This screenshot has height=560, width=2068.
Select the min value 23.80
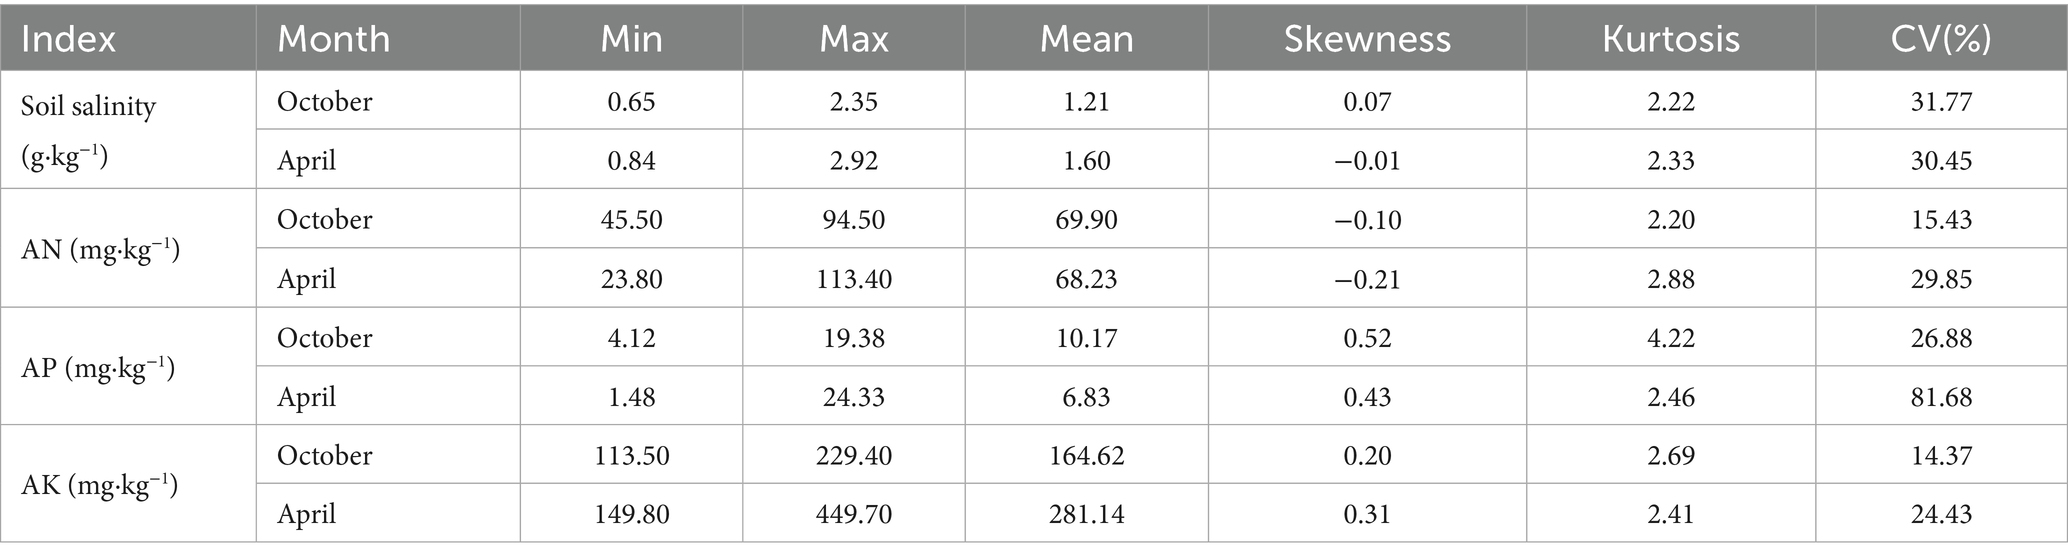[631, 279]
